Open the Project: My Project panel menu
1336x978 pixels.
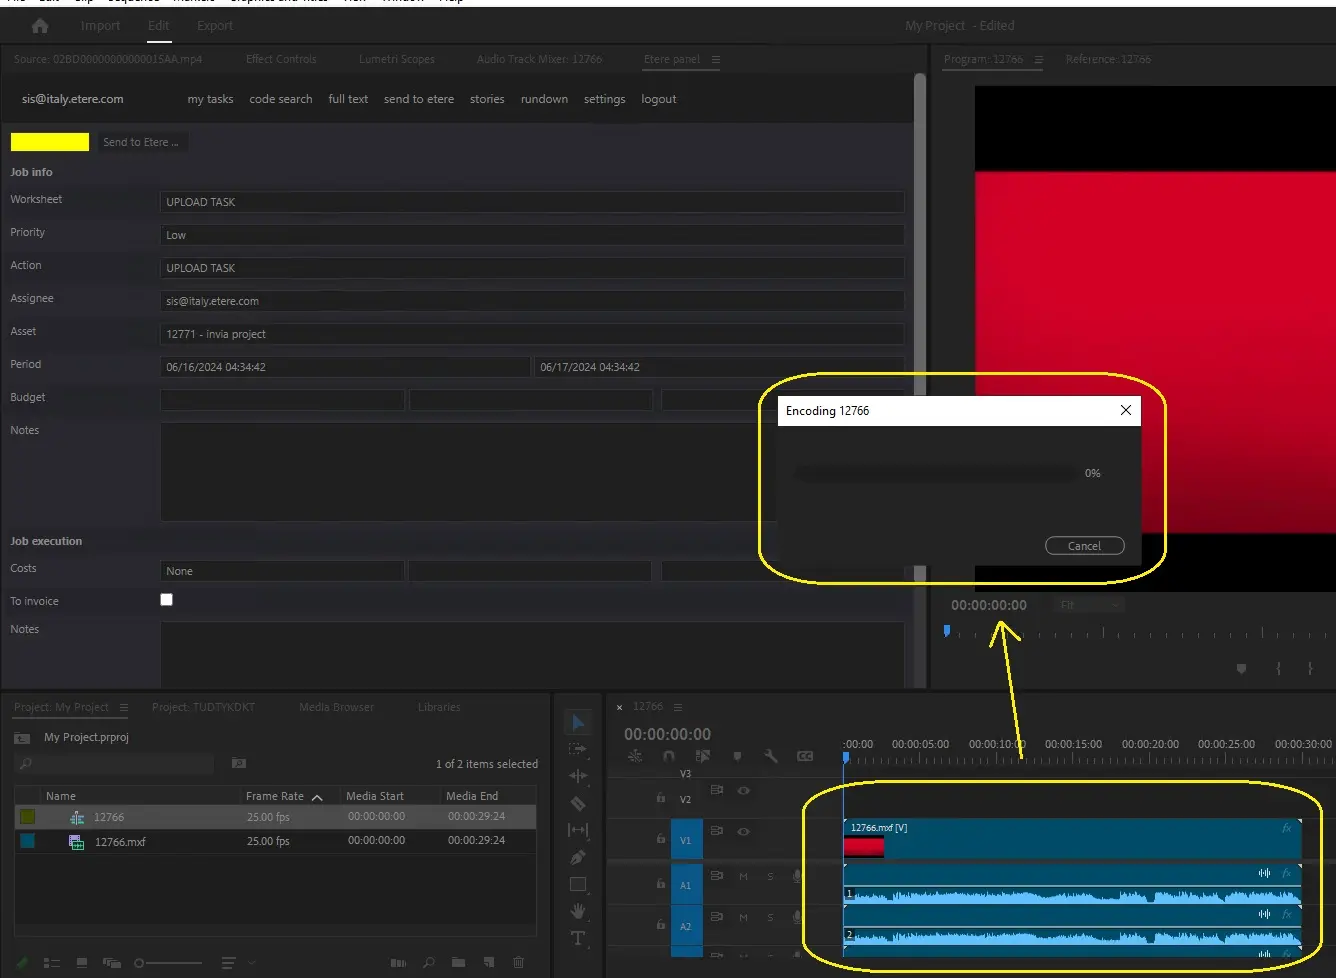click(x=124, y=707)
